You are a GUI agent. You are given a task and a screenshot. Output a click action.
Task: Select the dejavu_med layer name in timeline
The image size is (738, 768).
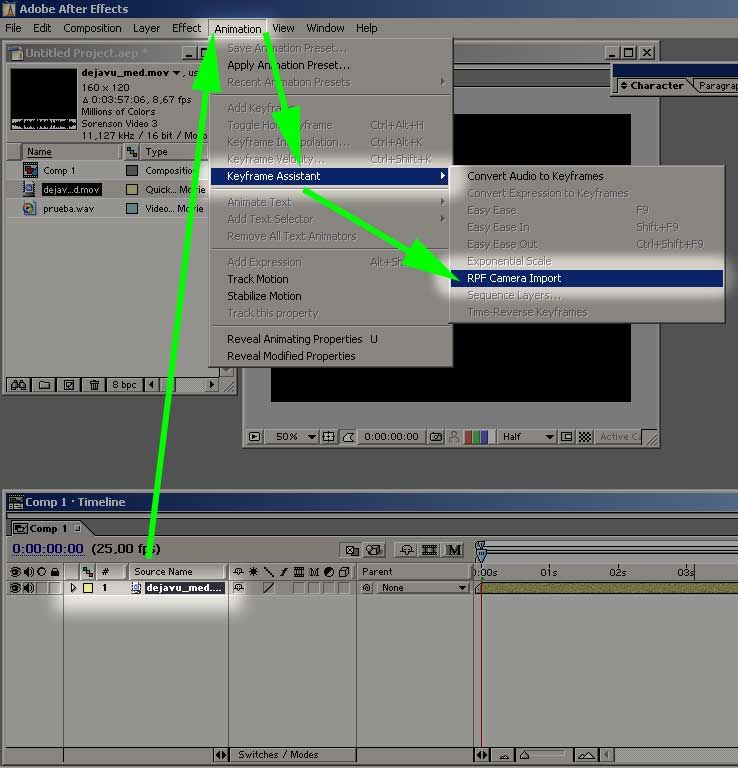185,588
